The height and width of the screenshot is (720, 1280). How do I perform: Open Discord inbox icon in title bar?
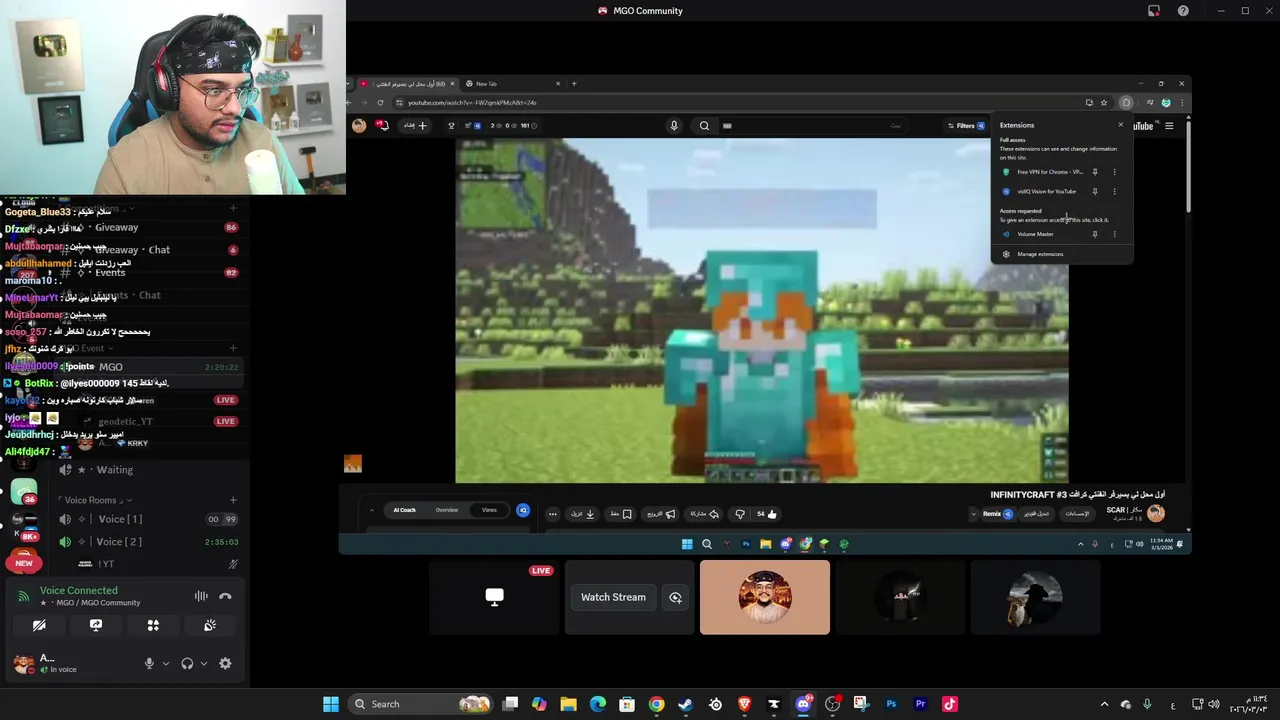pos(1153,11)
